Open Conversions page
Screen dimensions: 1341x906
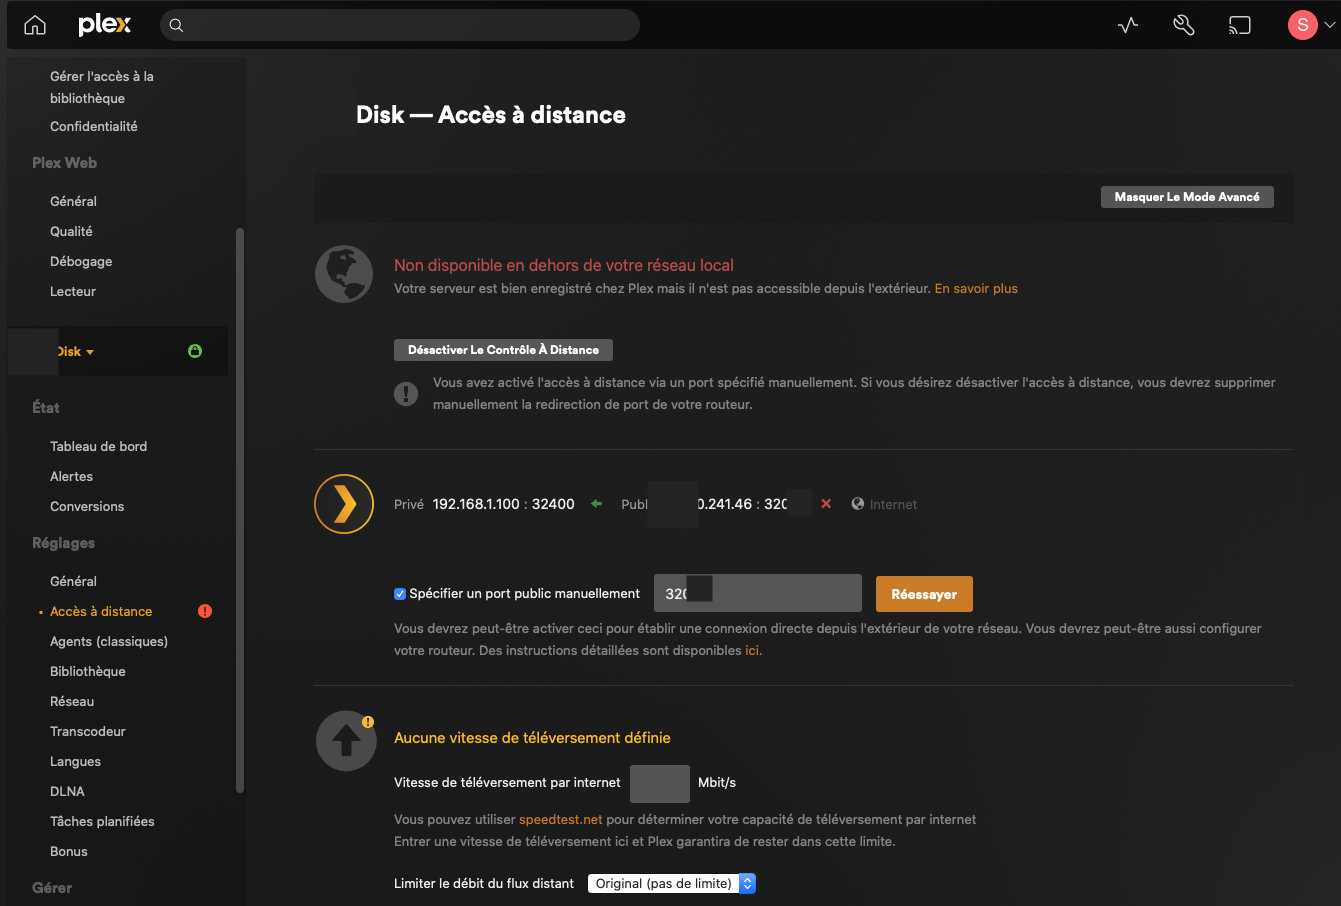click(x=87, y=506)
